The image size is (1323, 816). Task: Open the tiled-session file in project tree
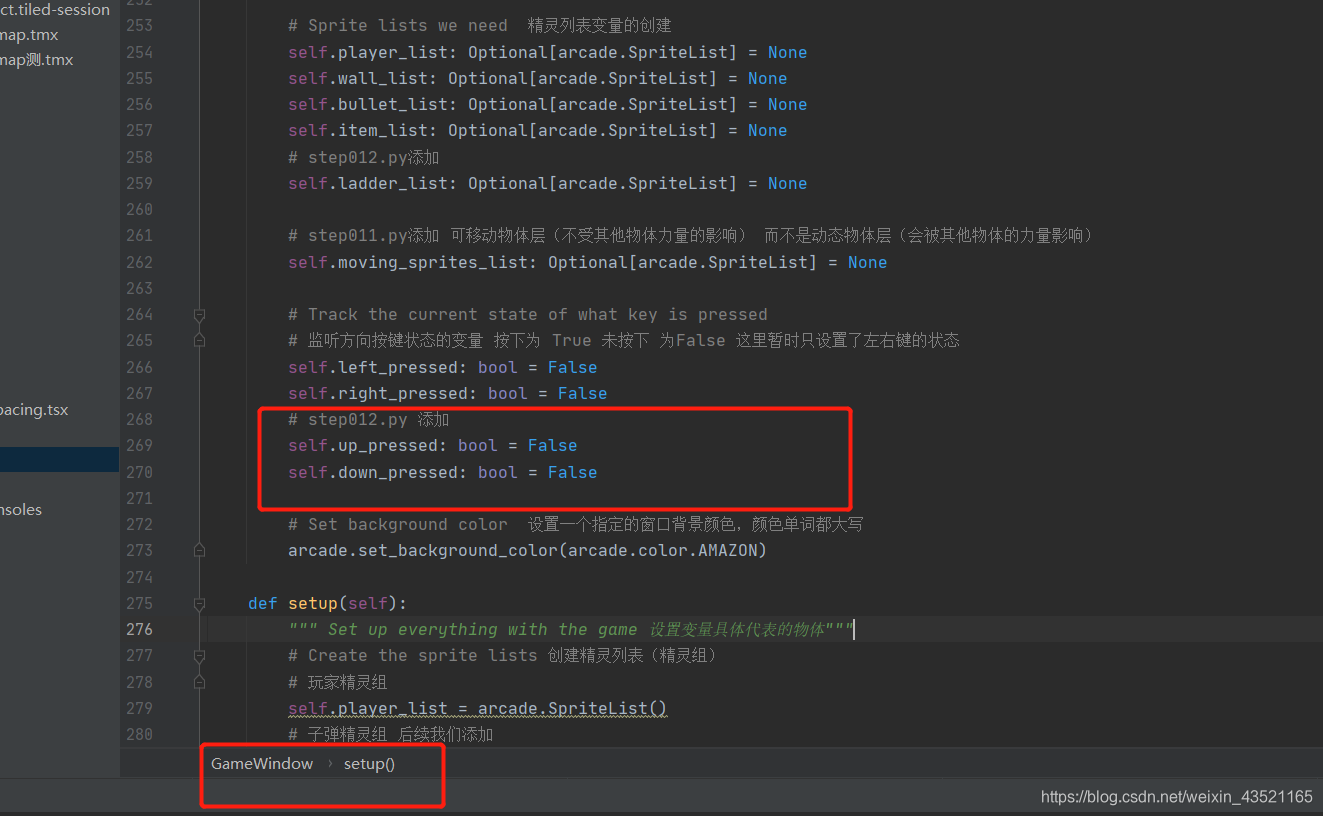[x=55, y=10]
